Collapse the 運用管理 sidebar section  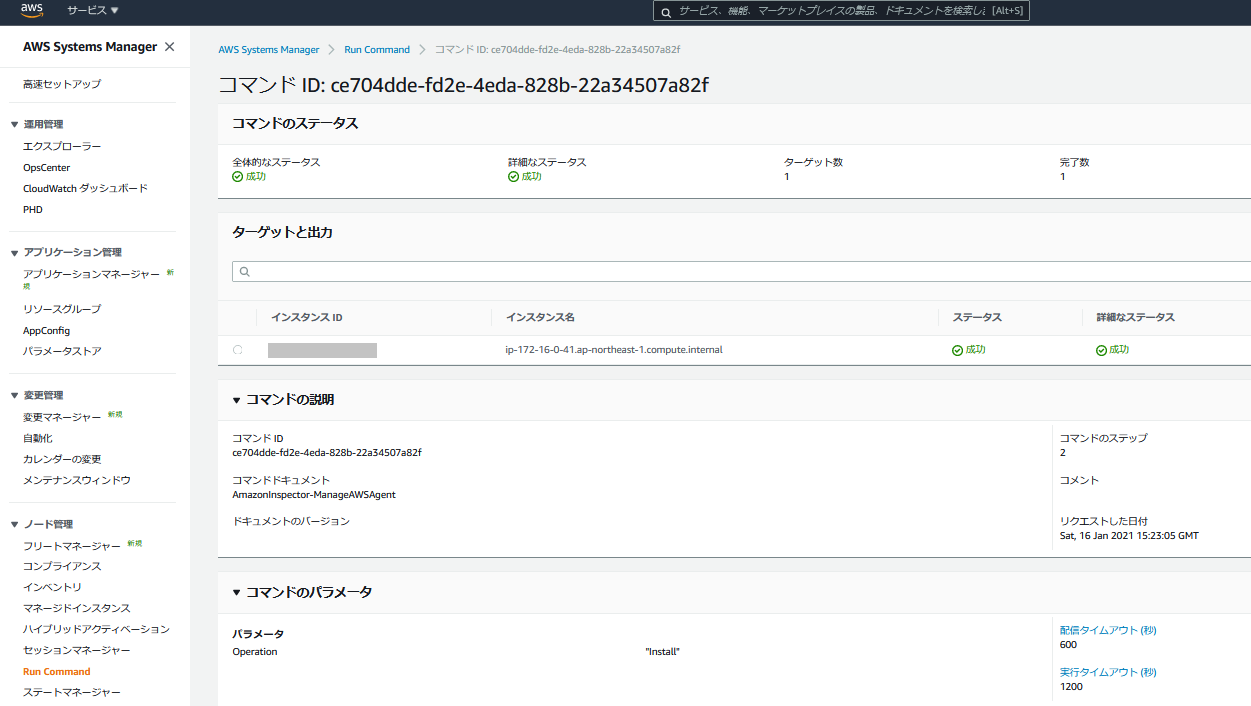14,124
